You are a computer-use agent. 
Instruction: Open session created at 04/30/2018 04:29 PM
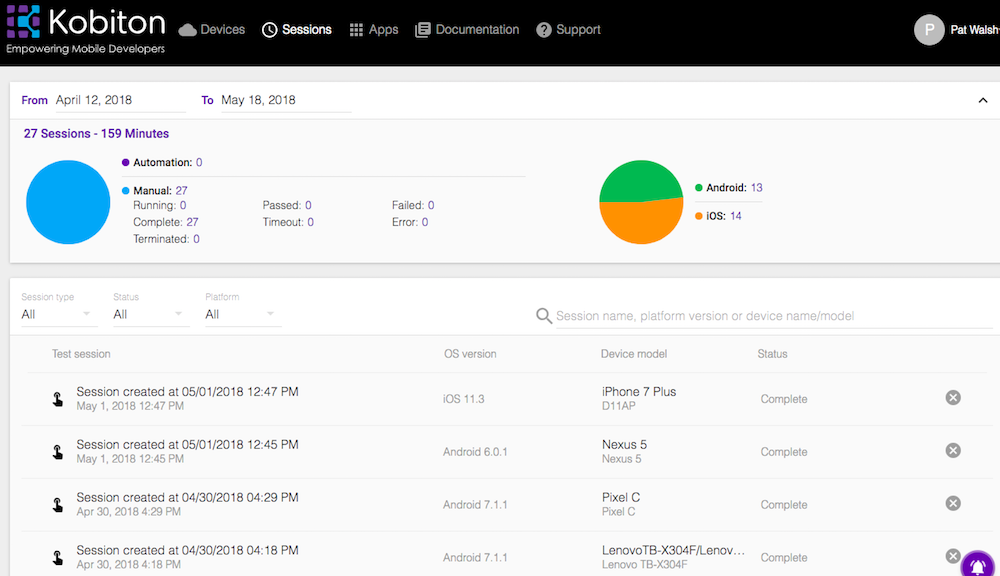(188, 498)
